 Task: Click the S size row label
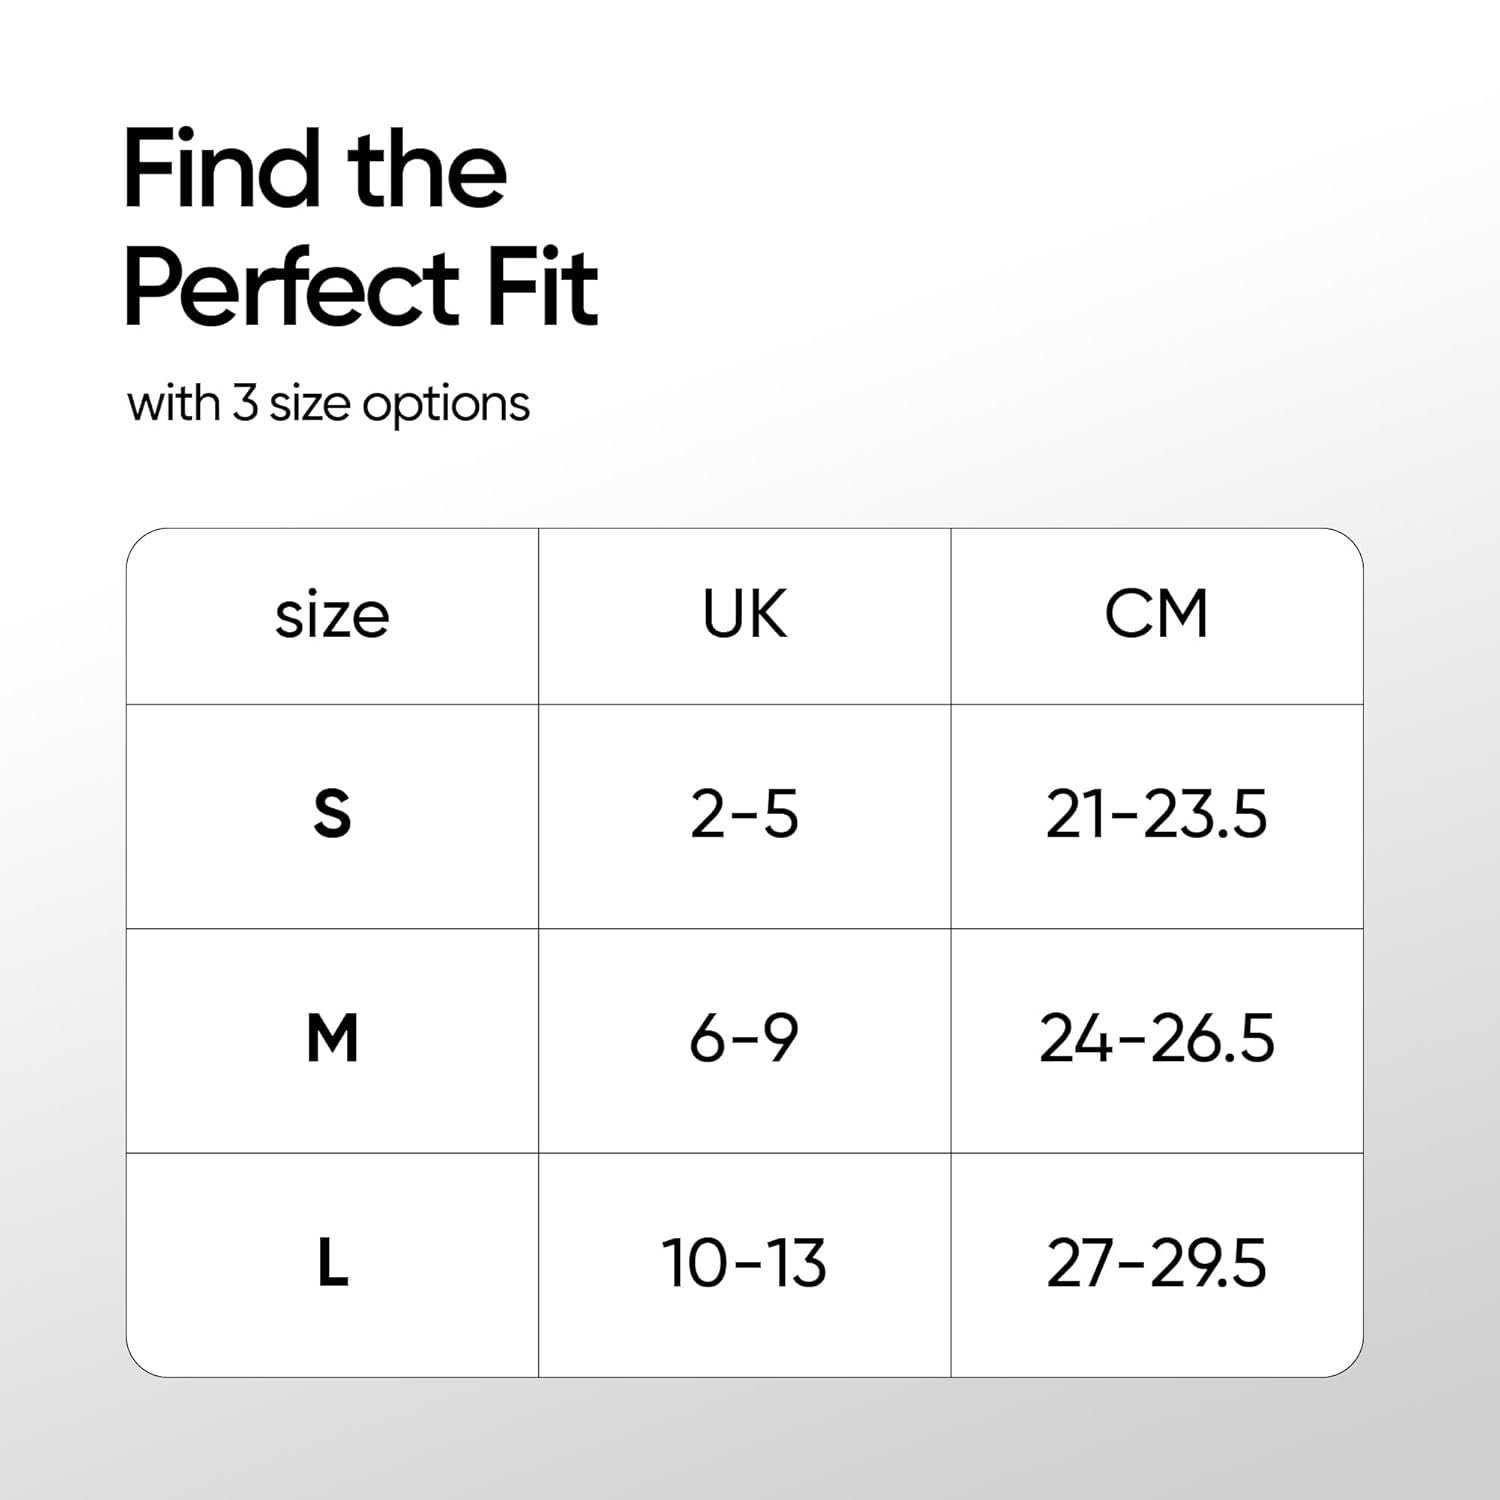pyautogui.click(x=332, y=815)
